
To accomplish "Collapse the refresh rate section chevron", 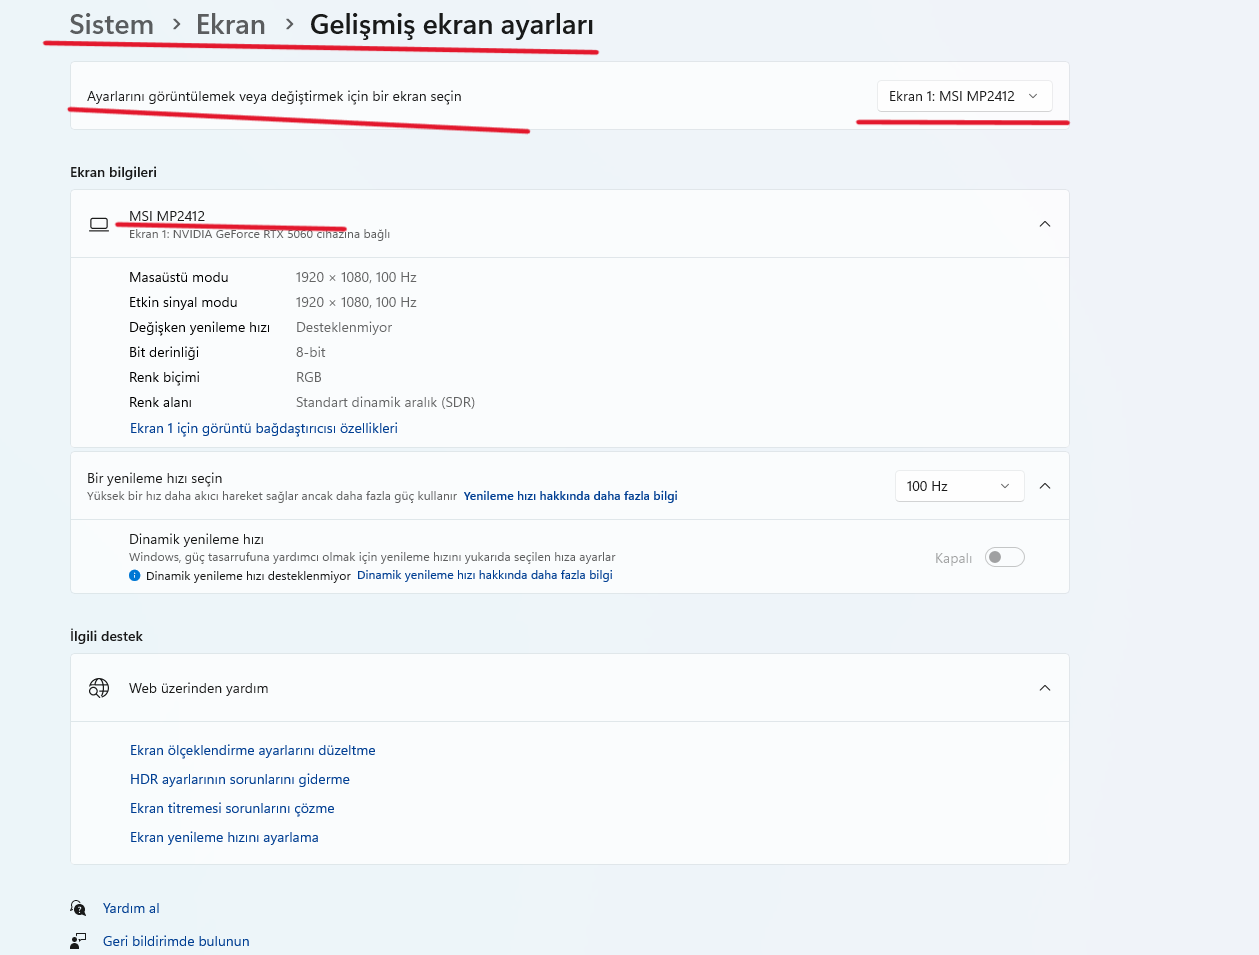I will 1045,486.
